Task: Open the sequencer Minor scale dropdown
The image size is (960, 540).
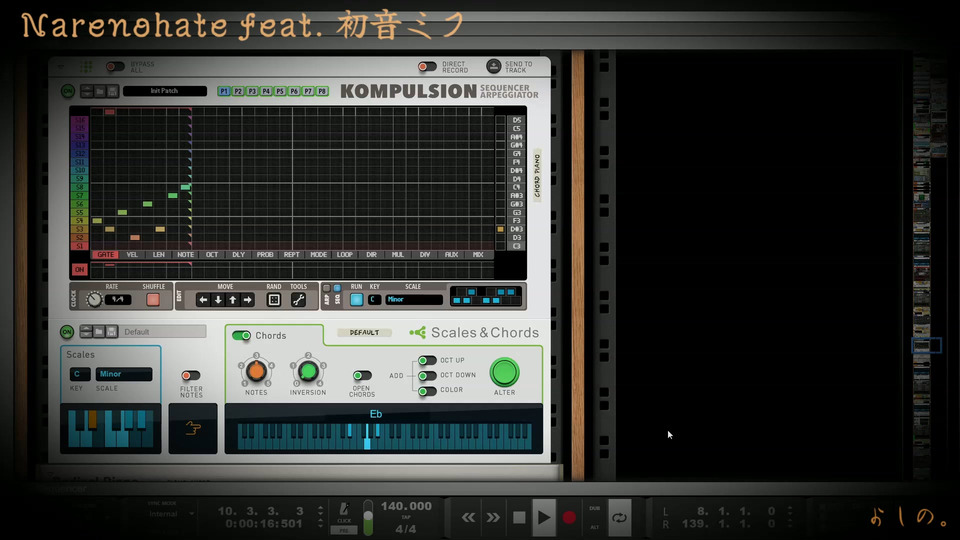Action: pyautogui.click(x=414, y=299)
